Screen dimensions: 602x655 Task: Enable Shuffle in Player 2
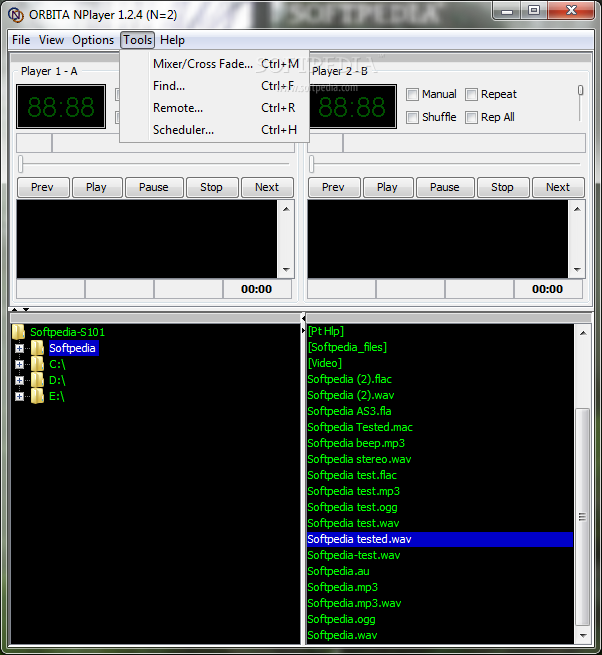point(412,117)
